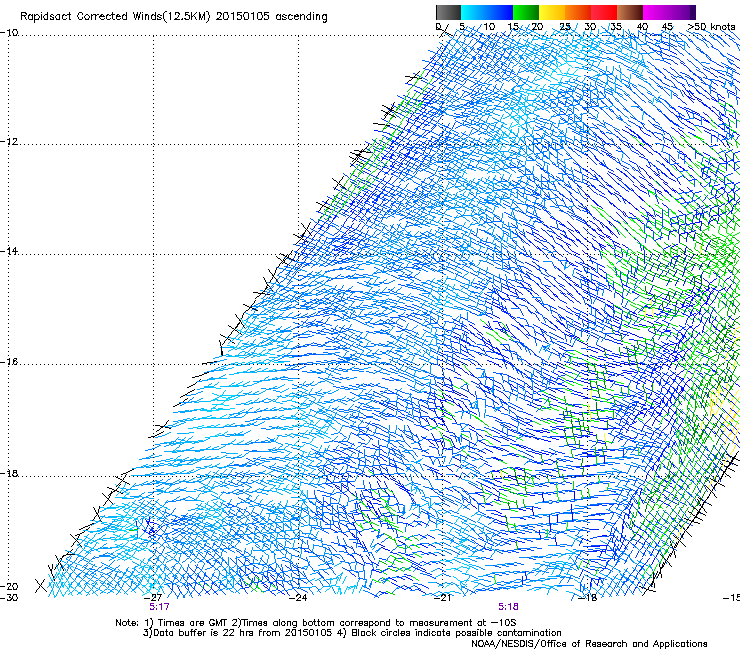This screenshot has width=740, height=650.
Task: Click the yellow 20-25 knots legend swatch
Action: click(x=552, y=12)
